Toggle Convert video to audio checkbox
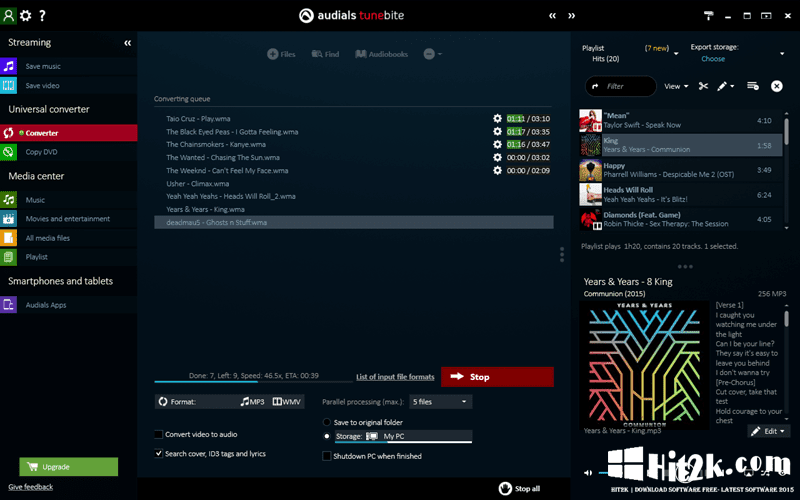 click(x=159, y=435)
